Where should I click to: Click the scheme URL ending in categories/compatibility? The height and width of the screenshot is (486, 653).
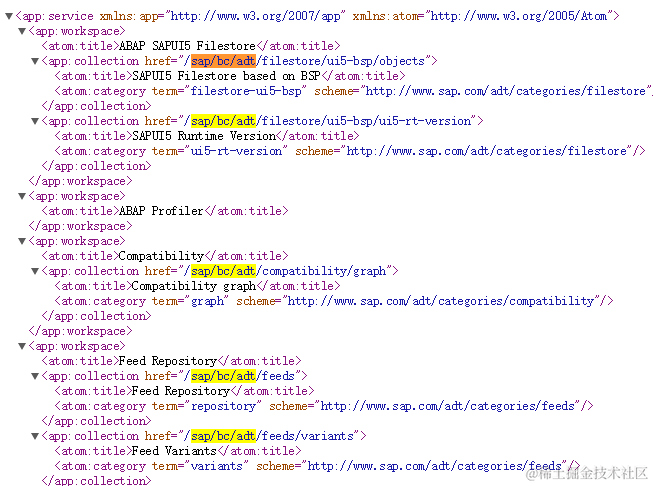[x=441, y=301]
